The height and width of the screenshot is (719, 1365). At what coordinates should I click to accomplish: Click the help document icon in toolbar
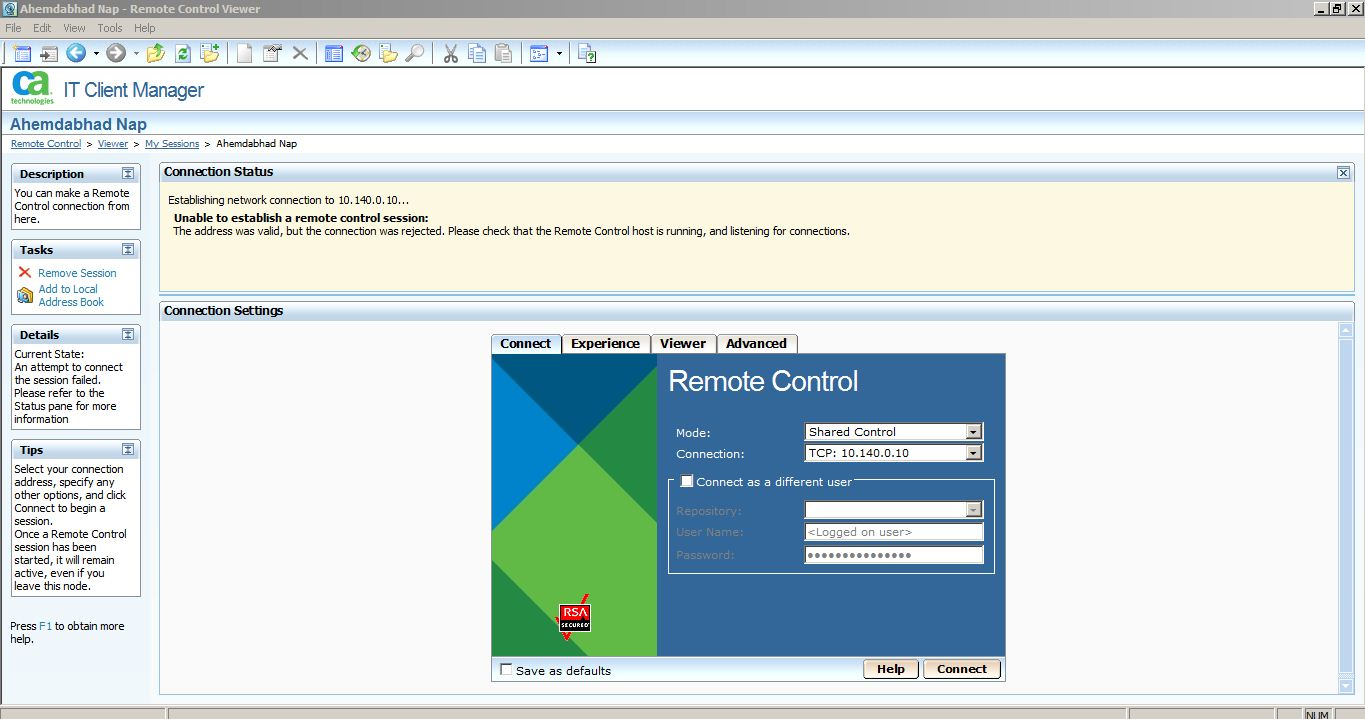coord(587,53)
